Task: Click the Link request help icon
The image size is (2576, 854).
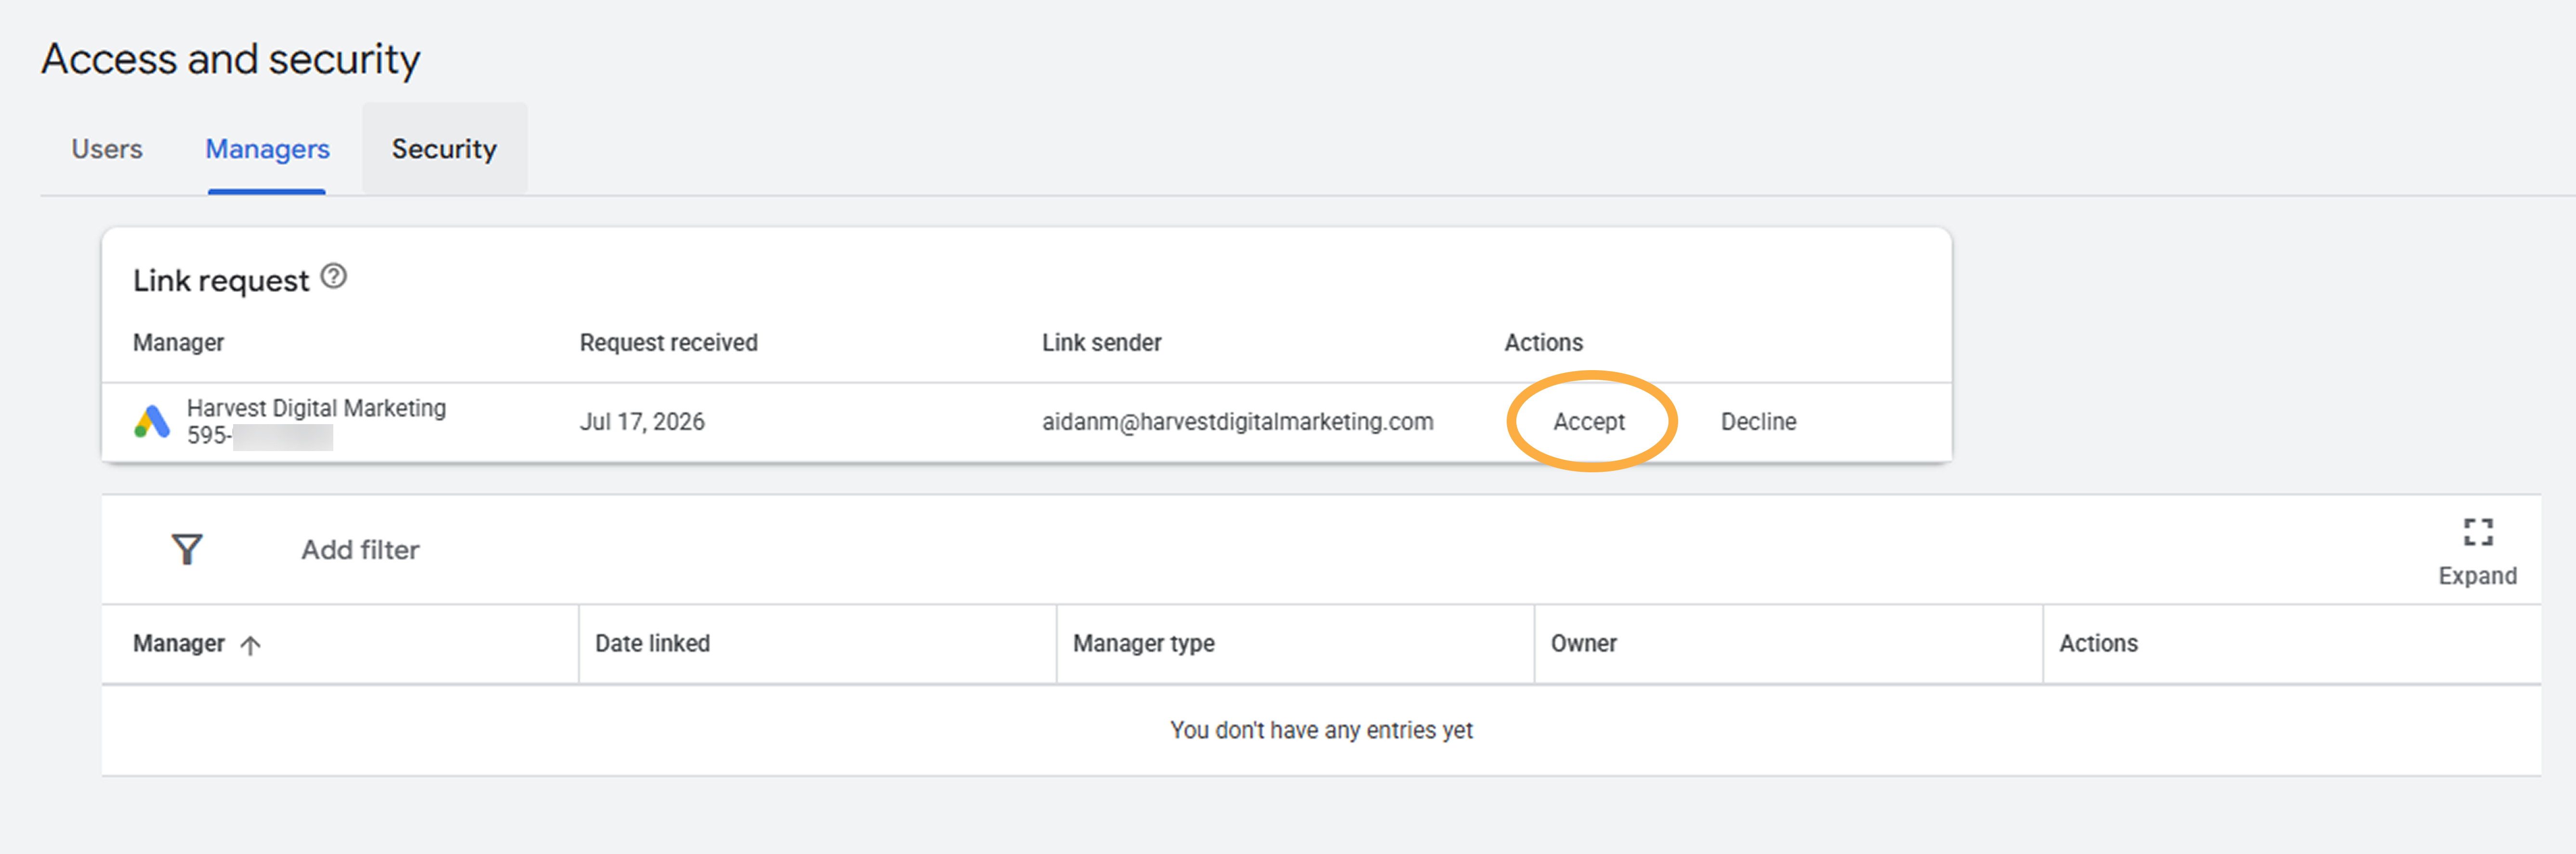Action: coord(334,276)
